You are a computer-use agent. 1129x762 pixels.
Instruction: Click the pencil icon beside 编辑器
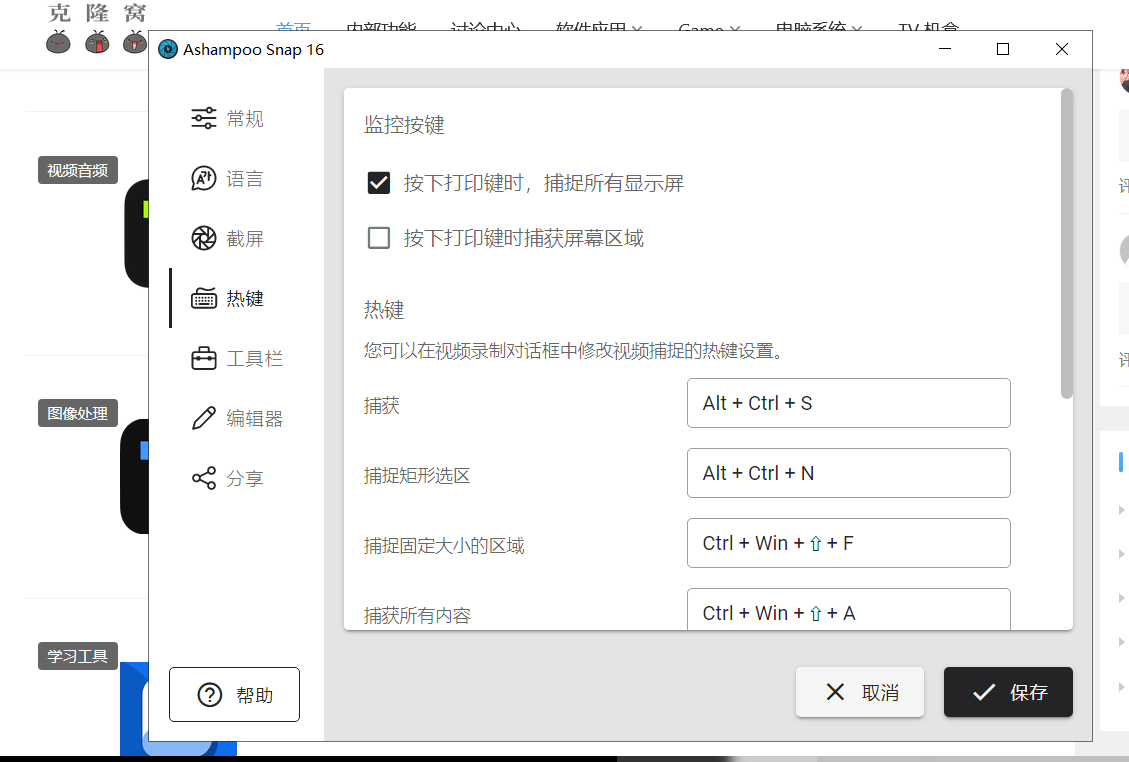pos(204,418)
